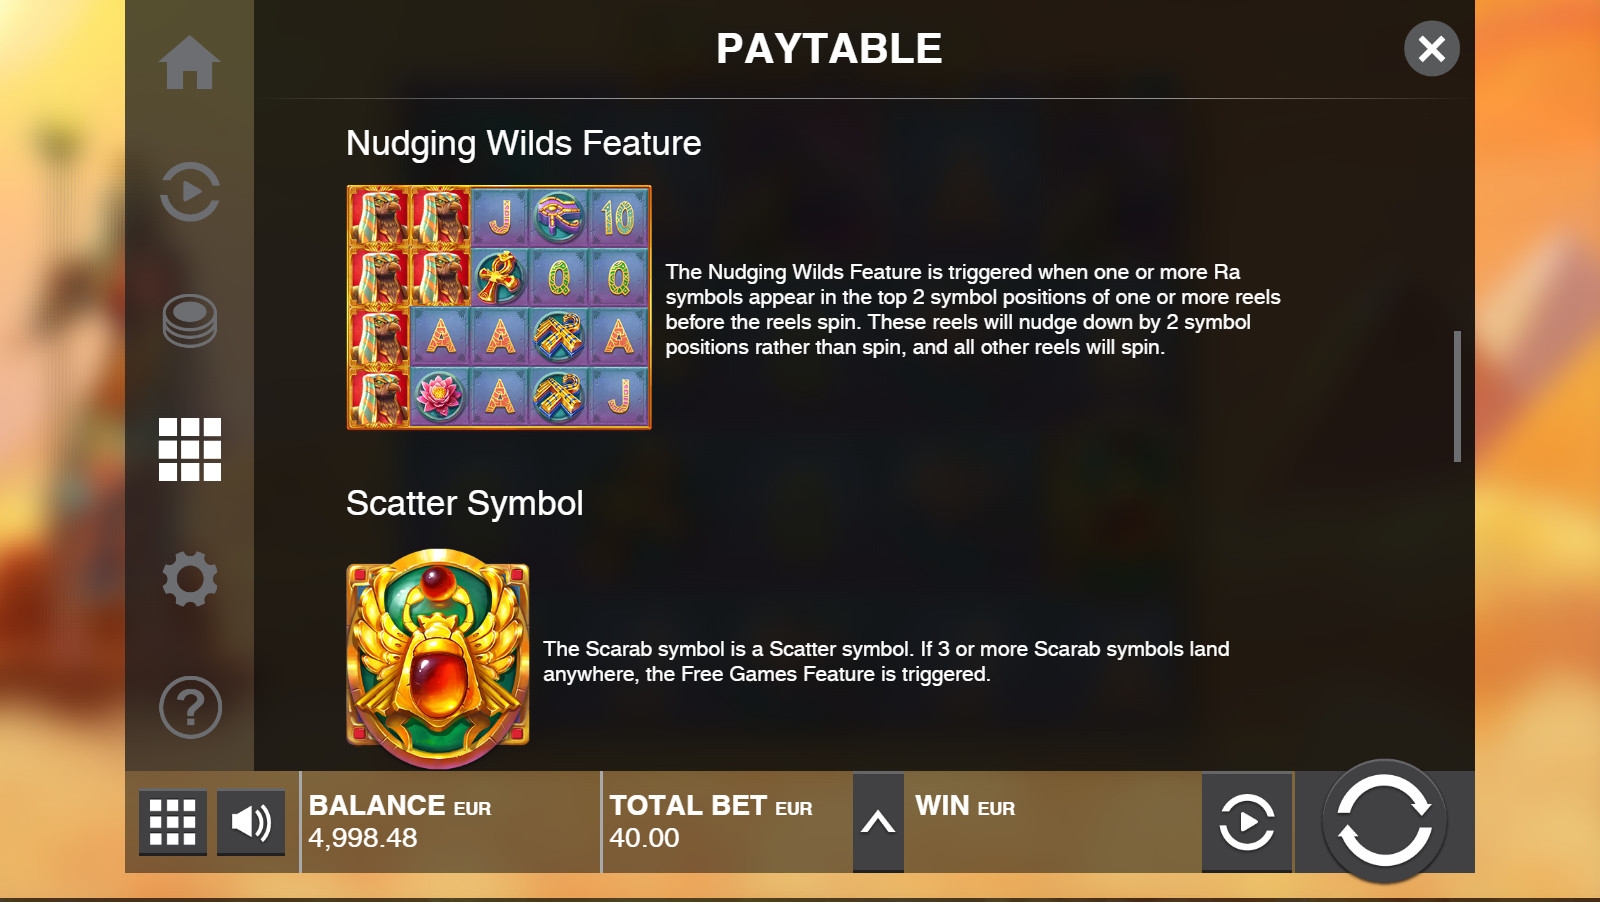Click the paytable vertical scrollbar thumb
This screenshot has height=902, width=1600.
[1457, 396]
